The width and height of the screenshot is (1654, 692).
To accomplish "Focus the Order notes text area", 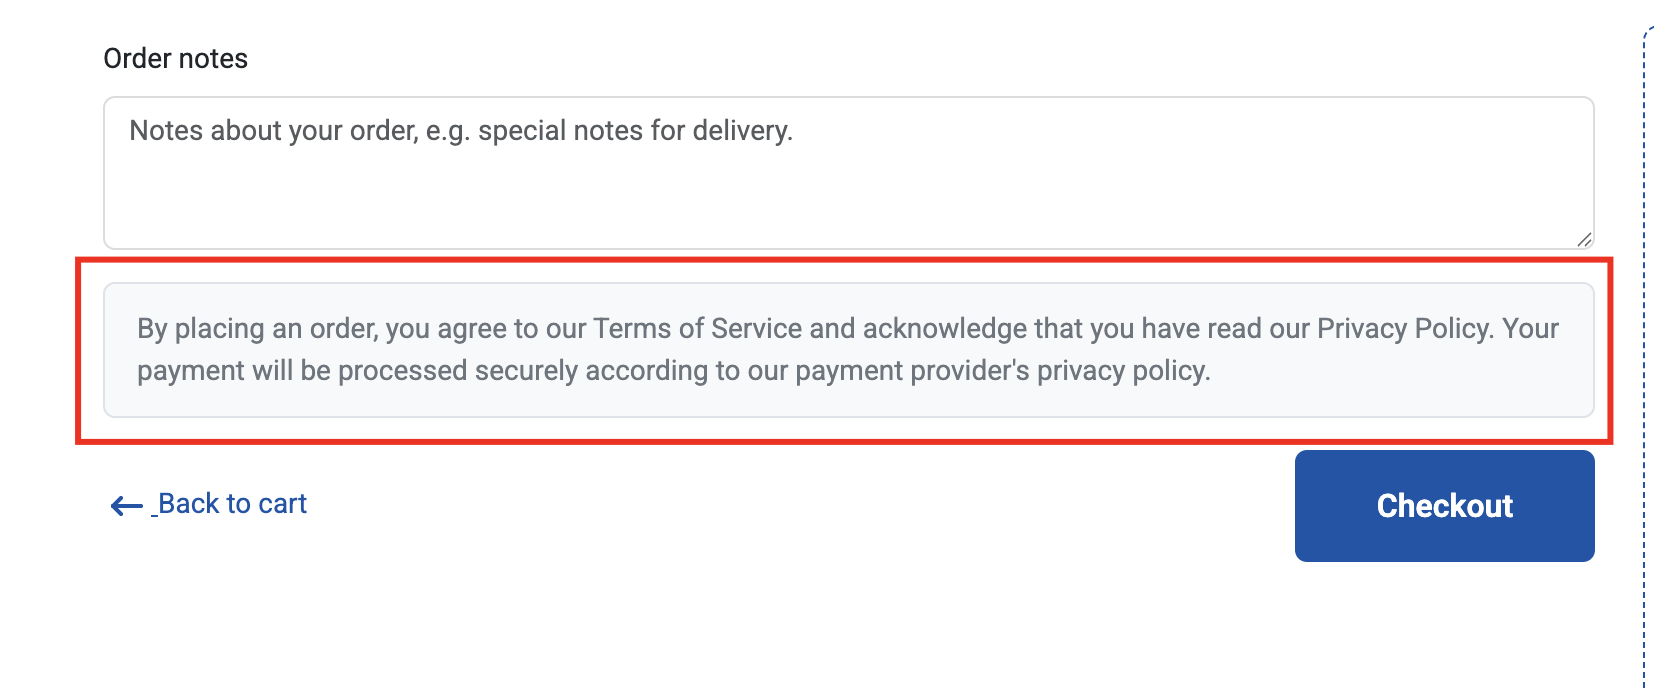I will [849, 173].
